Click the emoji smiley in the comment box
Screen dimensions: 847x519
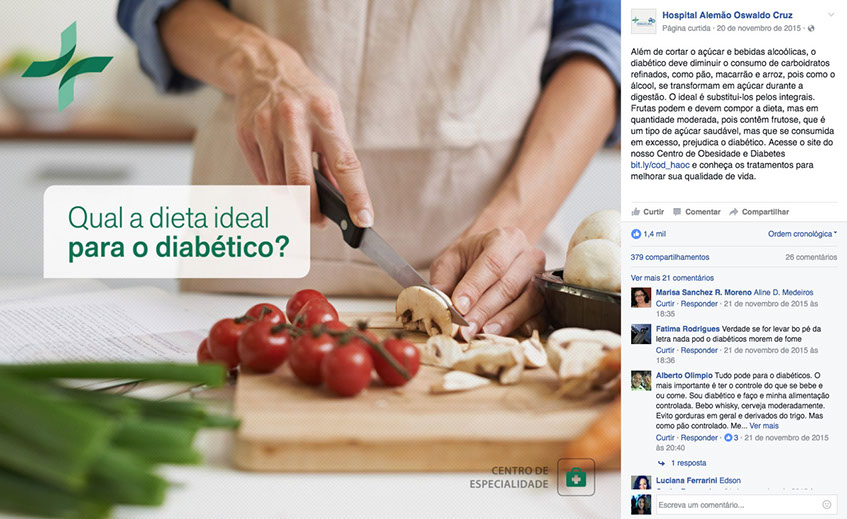pos(826,504)
